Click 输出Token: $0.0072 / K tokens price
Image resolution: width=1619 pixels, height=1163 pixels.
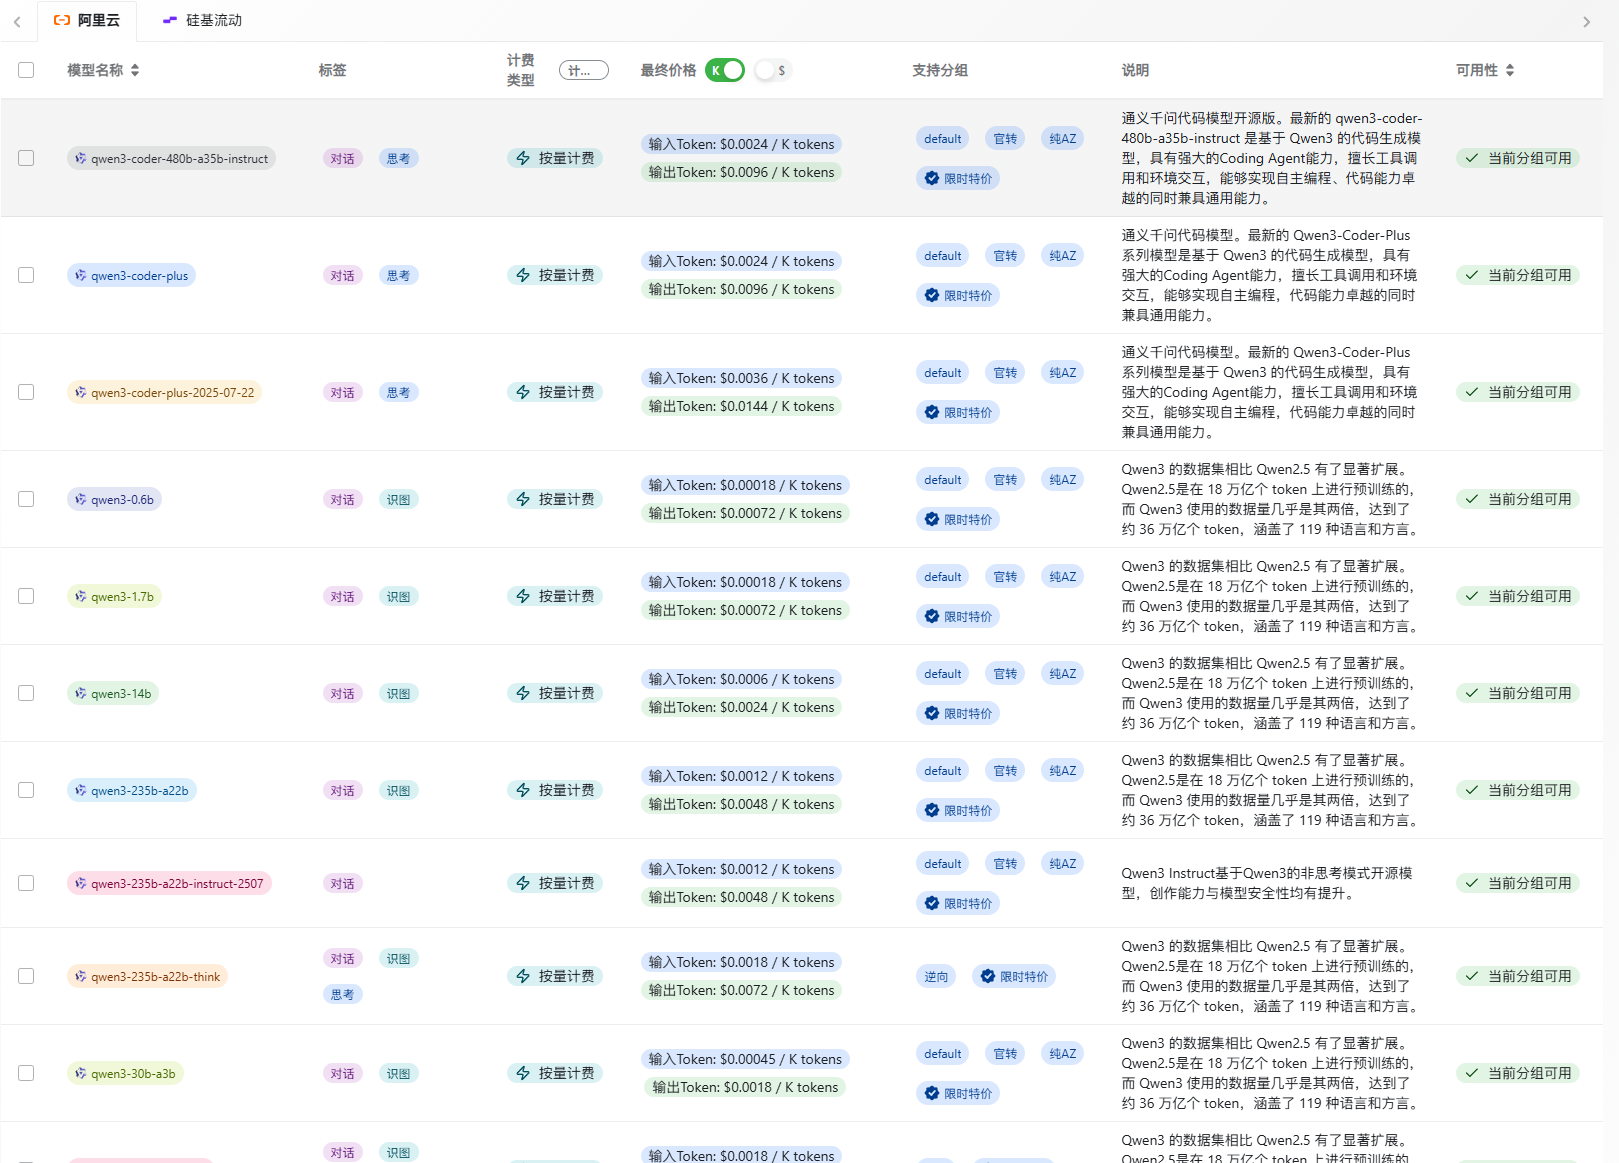pyautogui.click(x=742, y=990)
